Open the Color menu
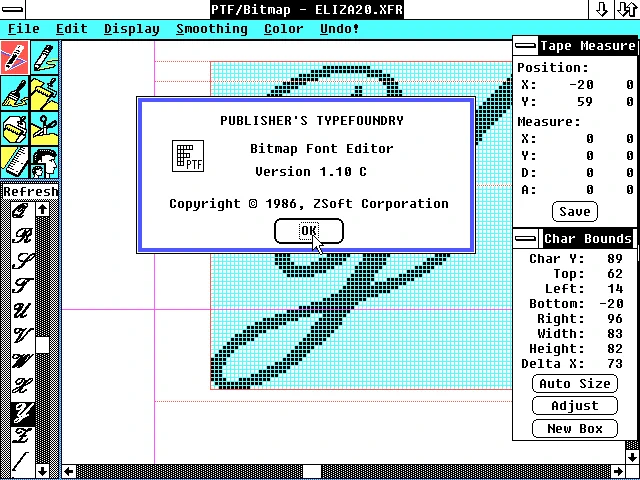Viewport: 640px width, 480px height. pos(284,29)
